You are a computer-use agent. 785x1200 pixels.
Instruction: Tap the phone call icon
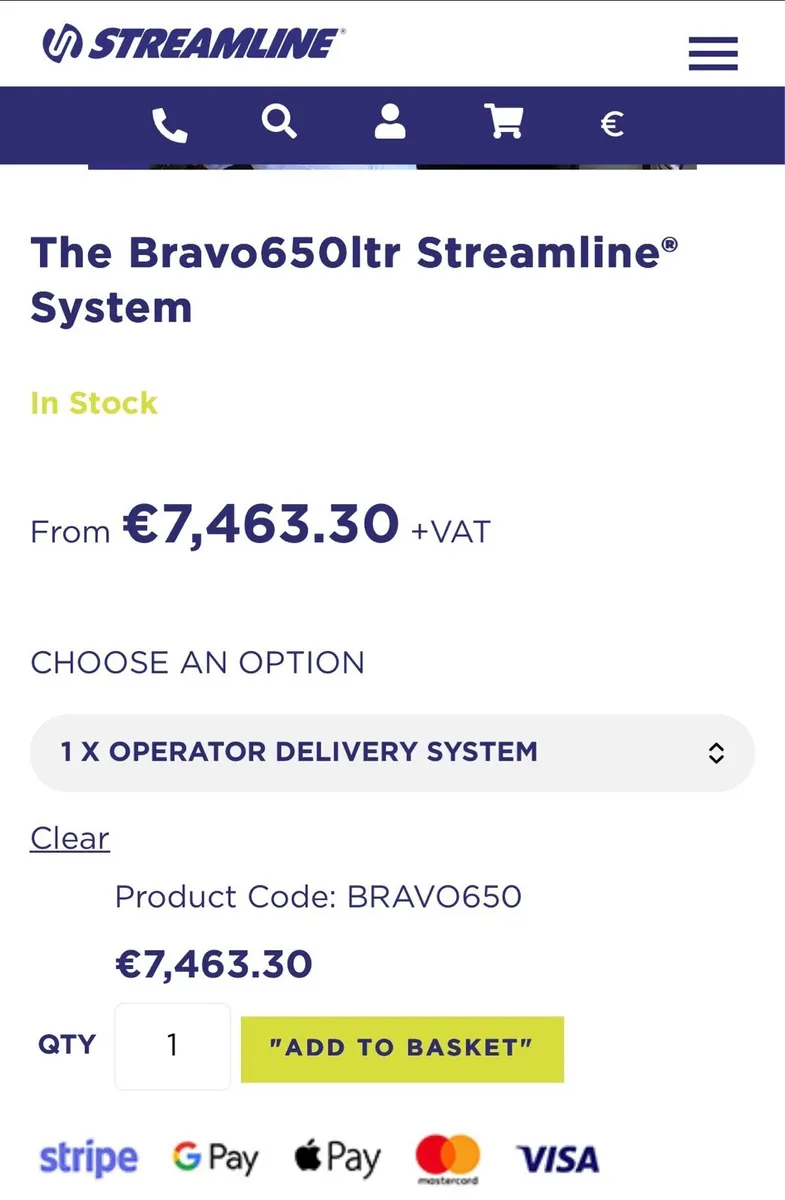169,125
